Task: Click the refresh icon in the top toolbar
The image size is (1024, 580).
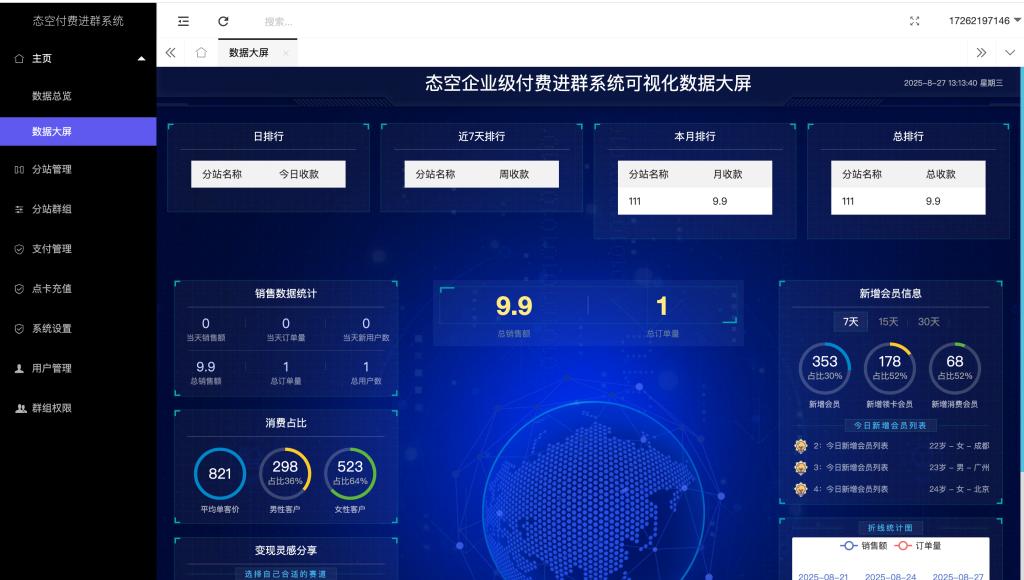Action: pyautogui.click(x=222, y=21)
